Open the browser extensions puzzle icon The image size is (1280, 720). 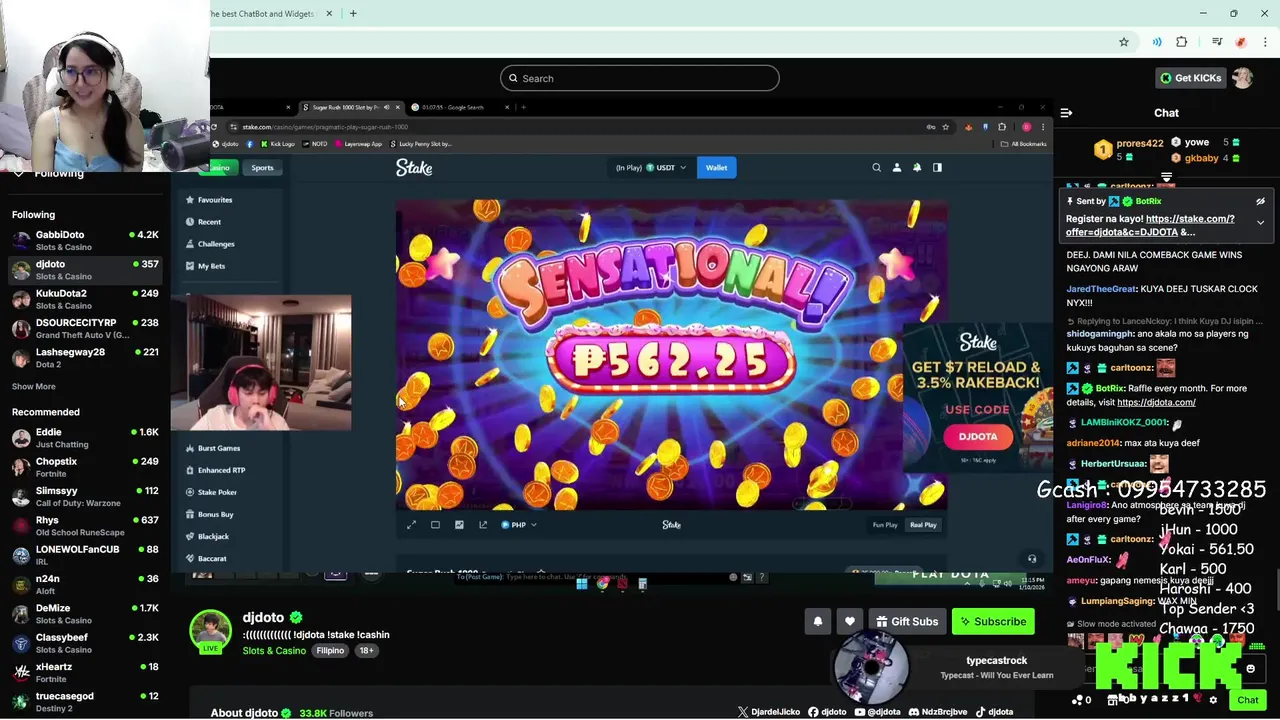point(1181,42)
